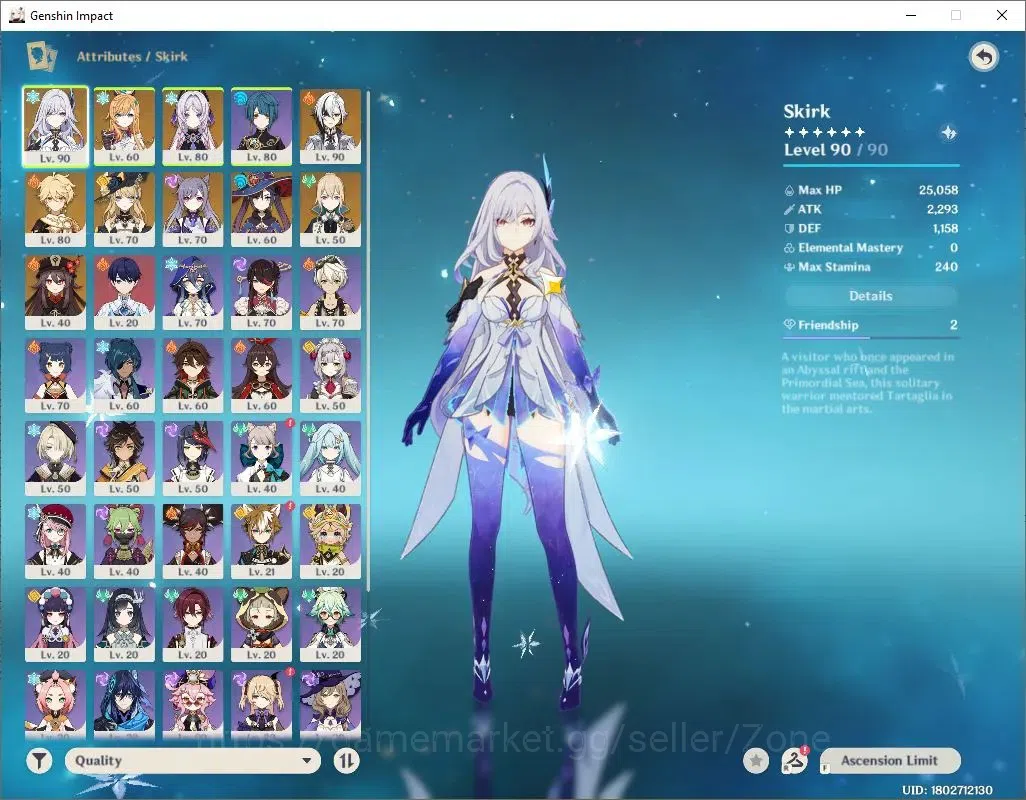The image size is (1026, 800).
Task: Select Dori's portrait in the bottom row
Action: (x=193, y=704)
